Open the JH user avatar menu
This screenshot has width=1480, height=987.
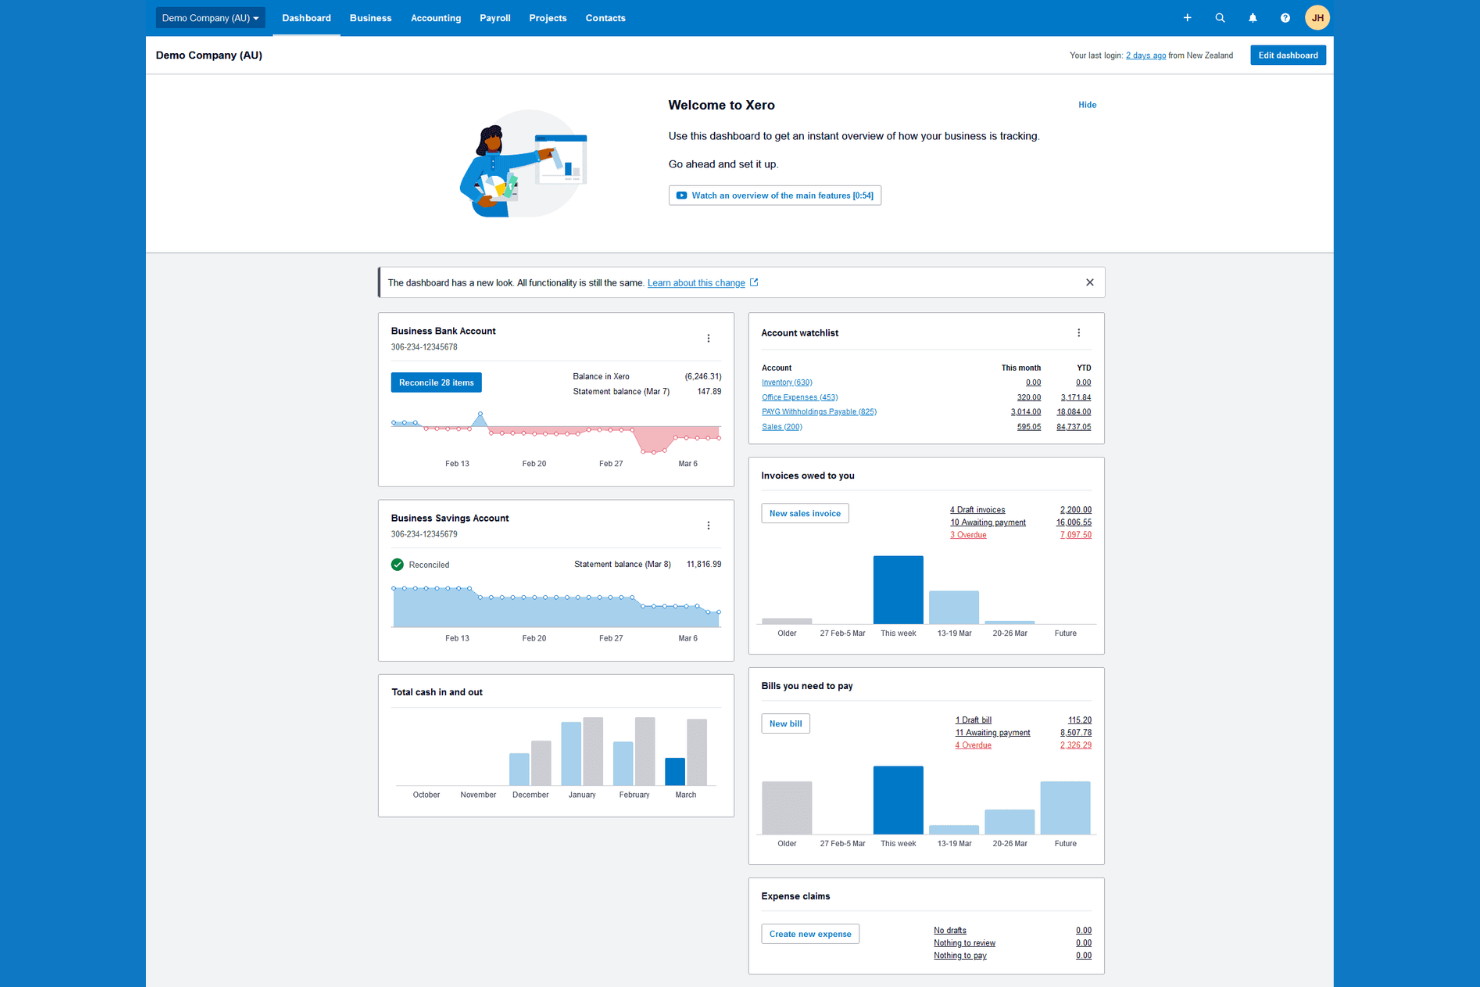click(x=1317, y=18)
